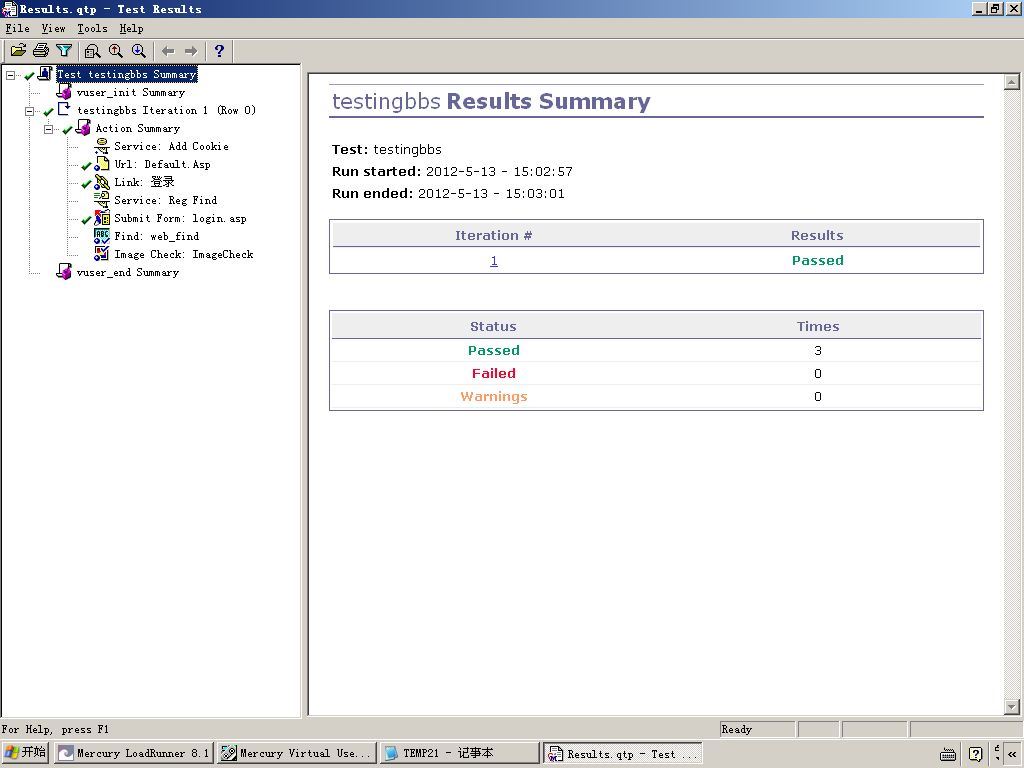
Task: Click the Passed result in Iteration table
Action: pyautogui.click(x=818, y=261)
